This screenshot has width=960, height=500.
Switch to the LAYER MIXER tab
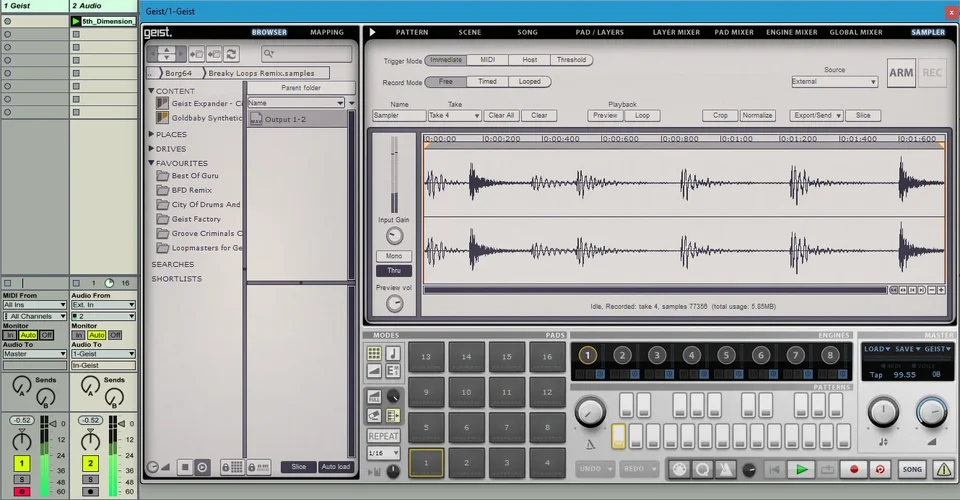coord(676,32)
